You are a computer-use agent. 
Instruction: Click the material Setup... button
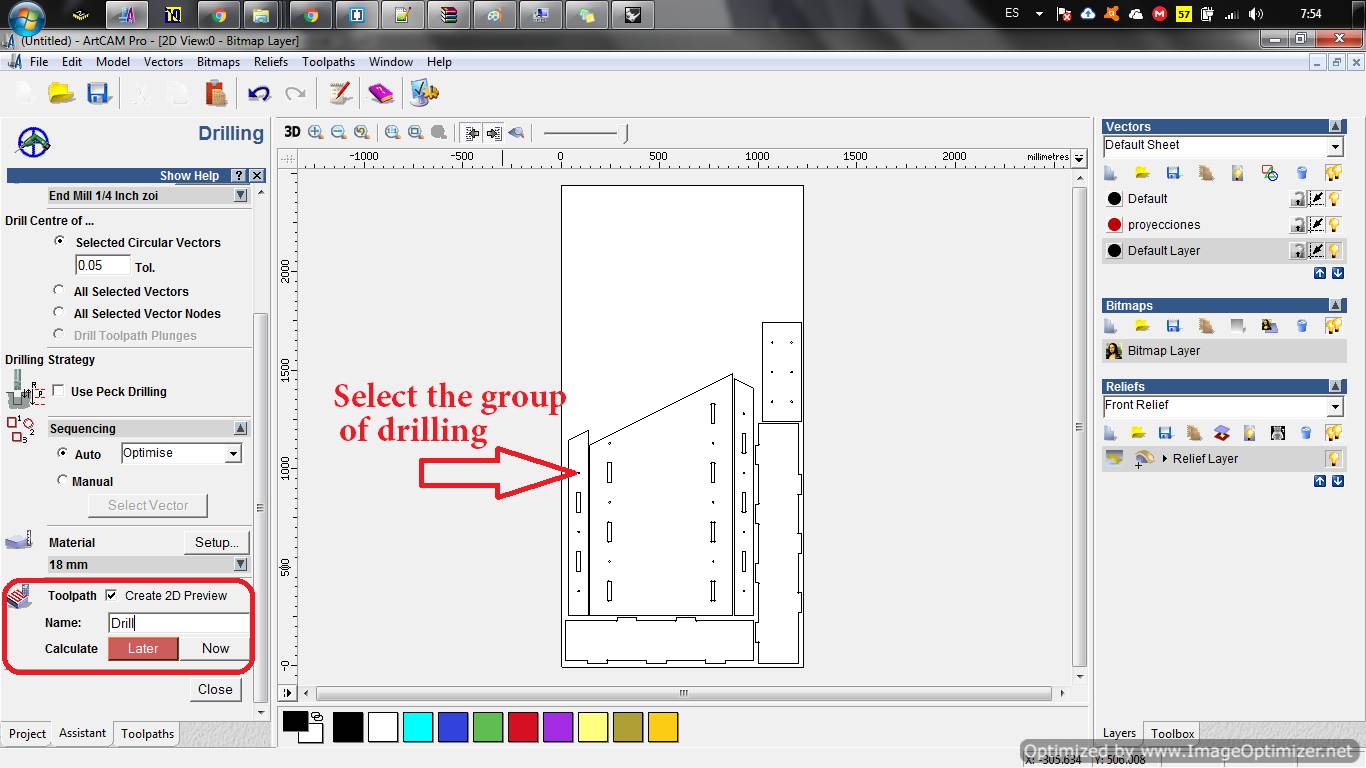[x=216, y=542]
